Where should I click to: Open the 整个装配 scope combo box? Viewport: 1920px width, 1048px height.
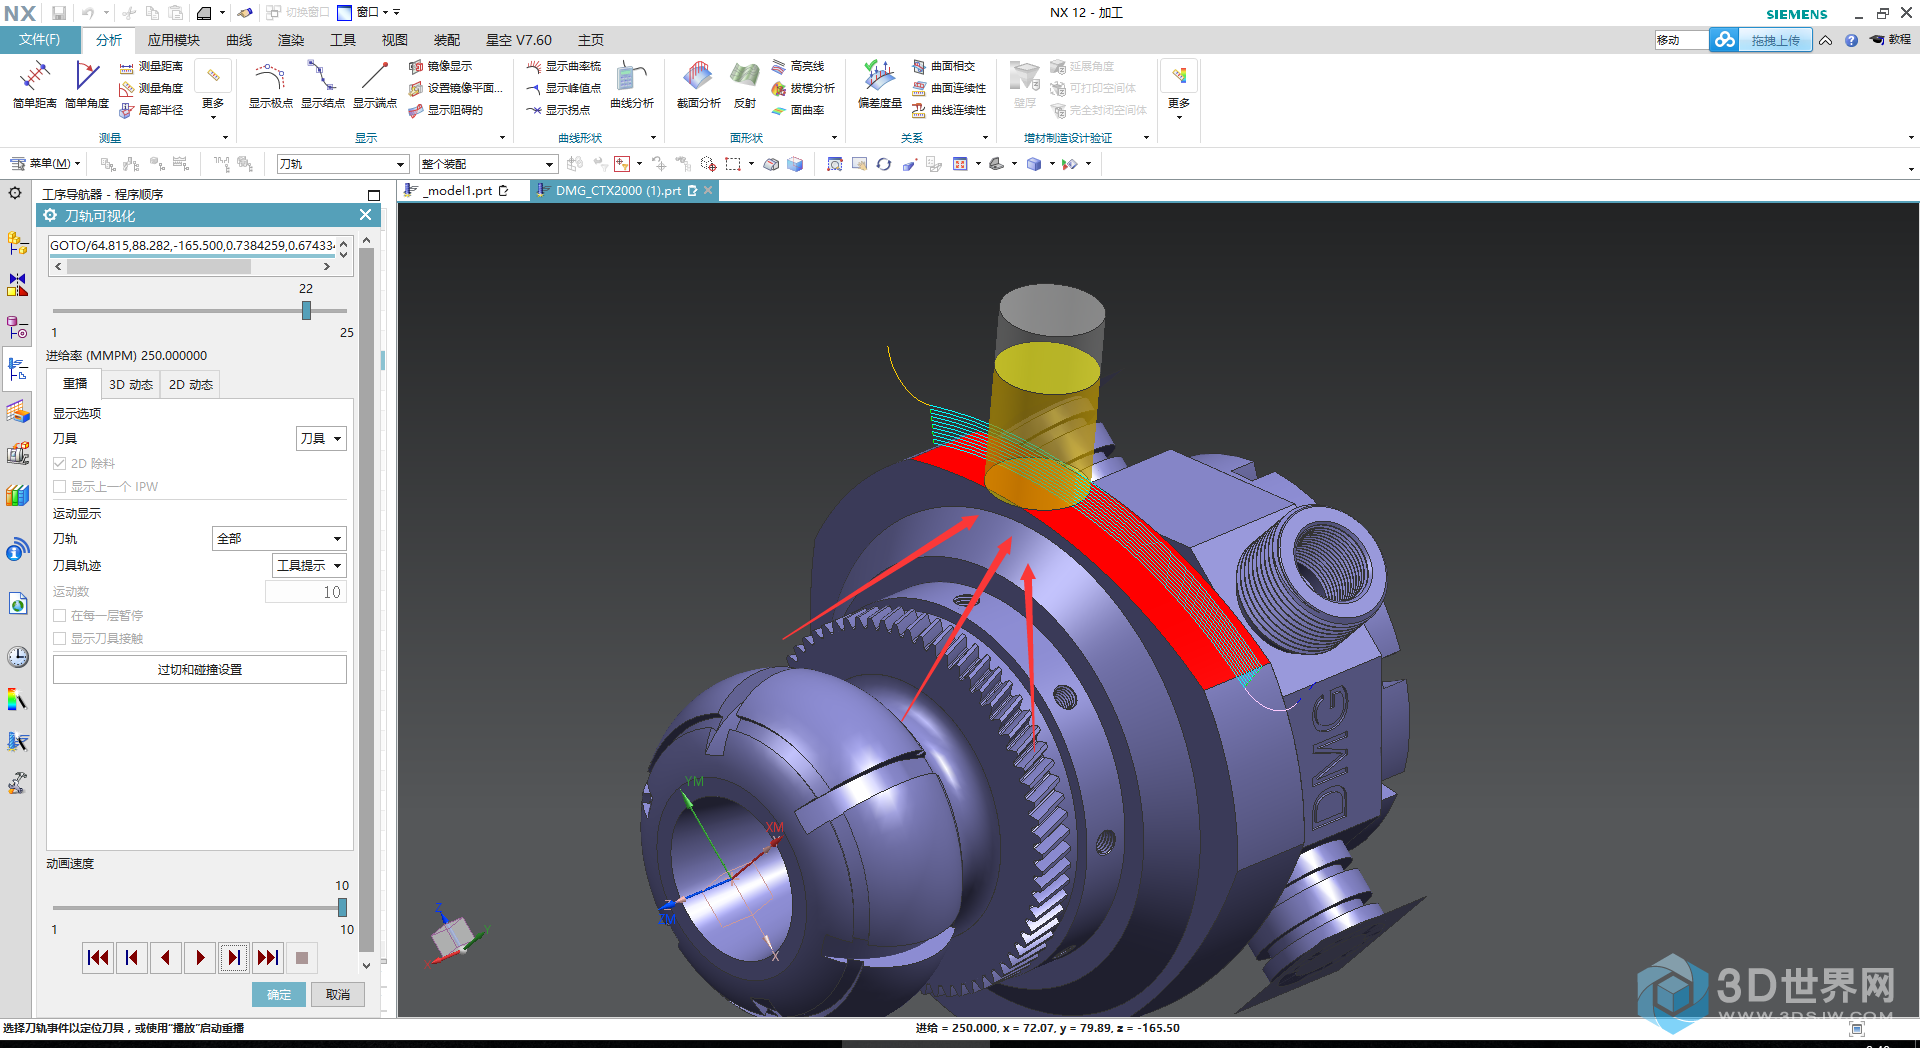[x=487, y=164]
